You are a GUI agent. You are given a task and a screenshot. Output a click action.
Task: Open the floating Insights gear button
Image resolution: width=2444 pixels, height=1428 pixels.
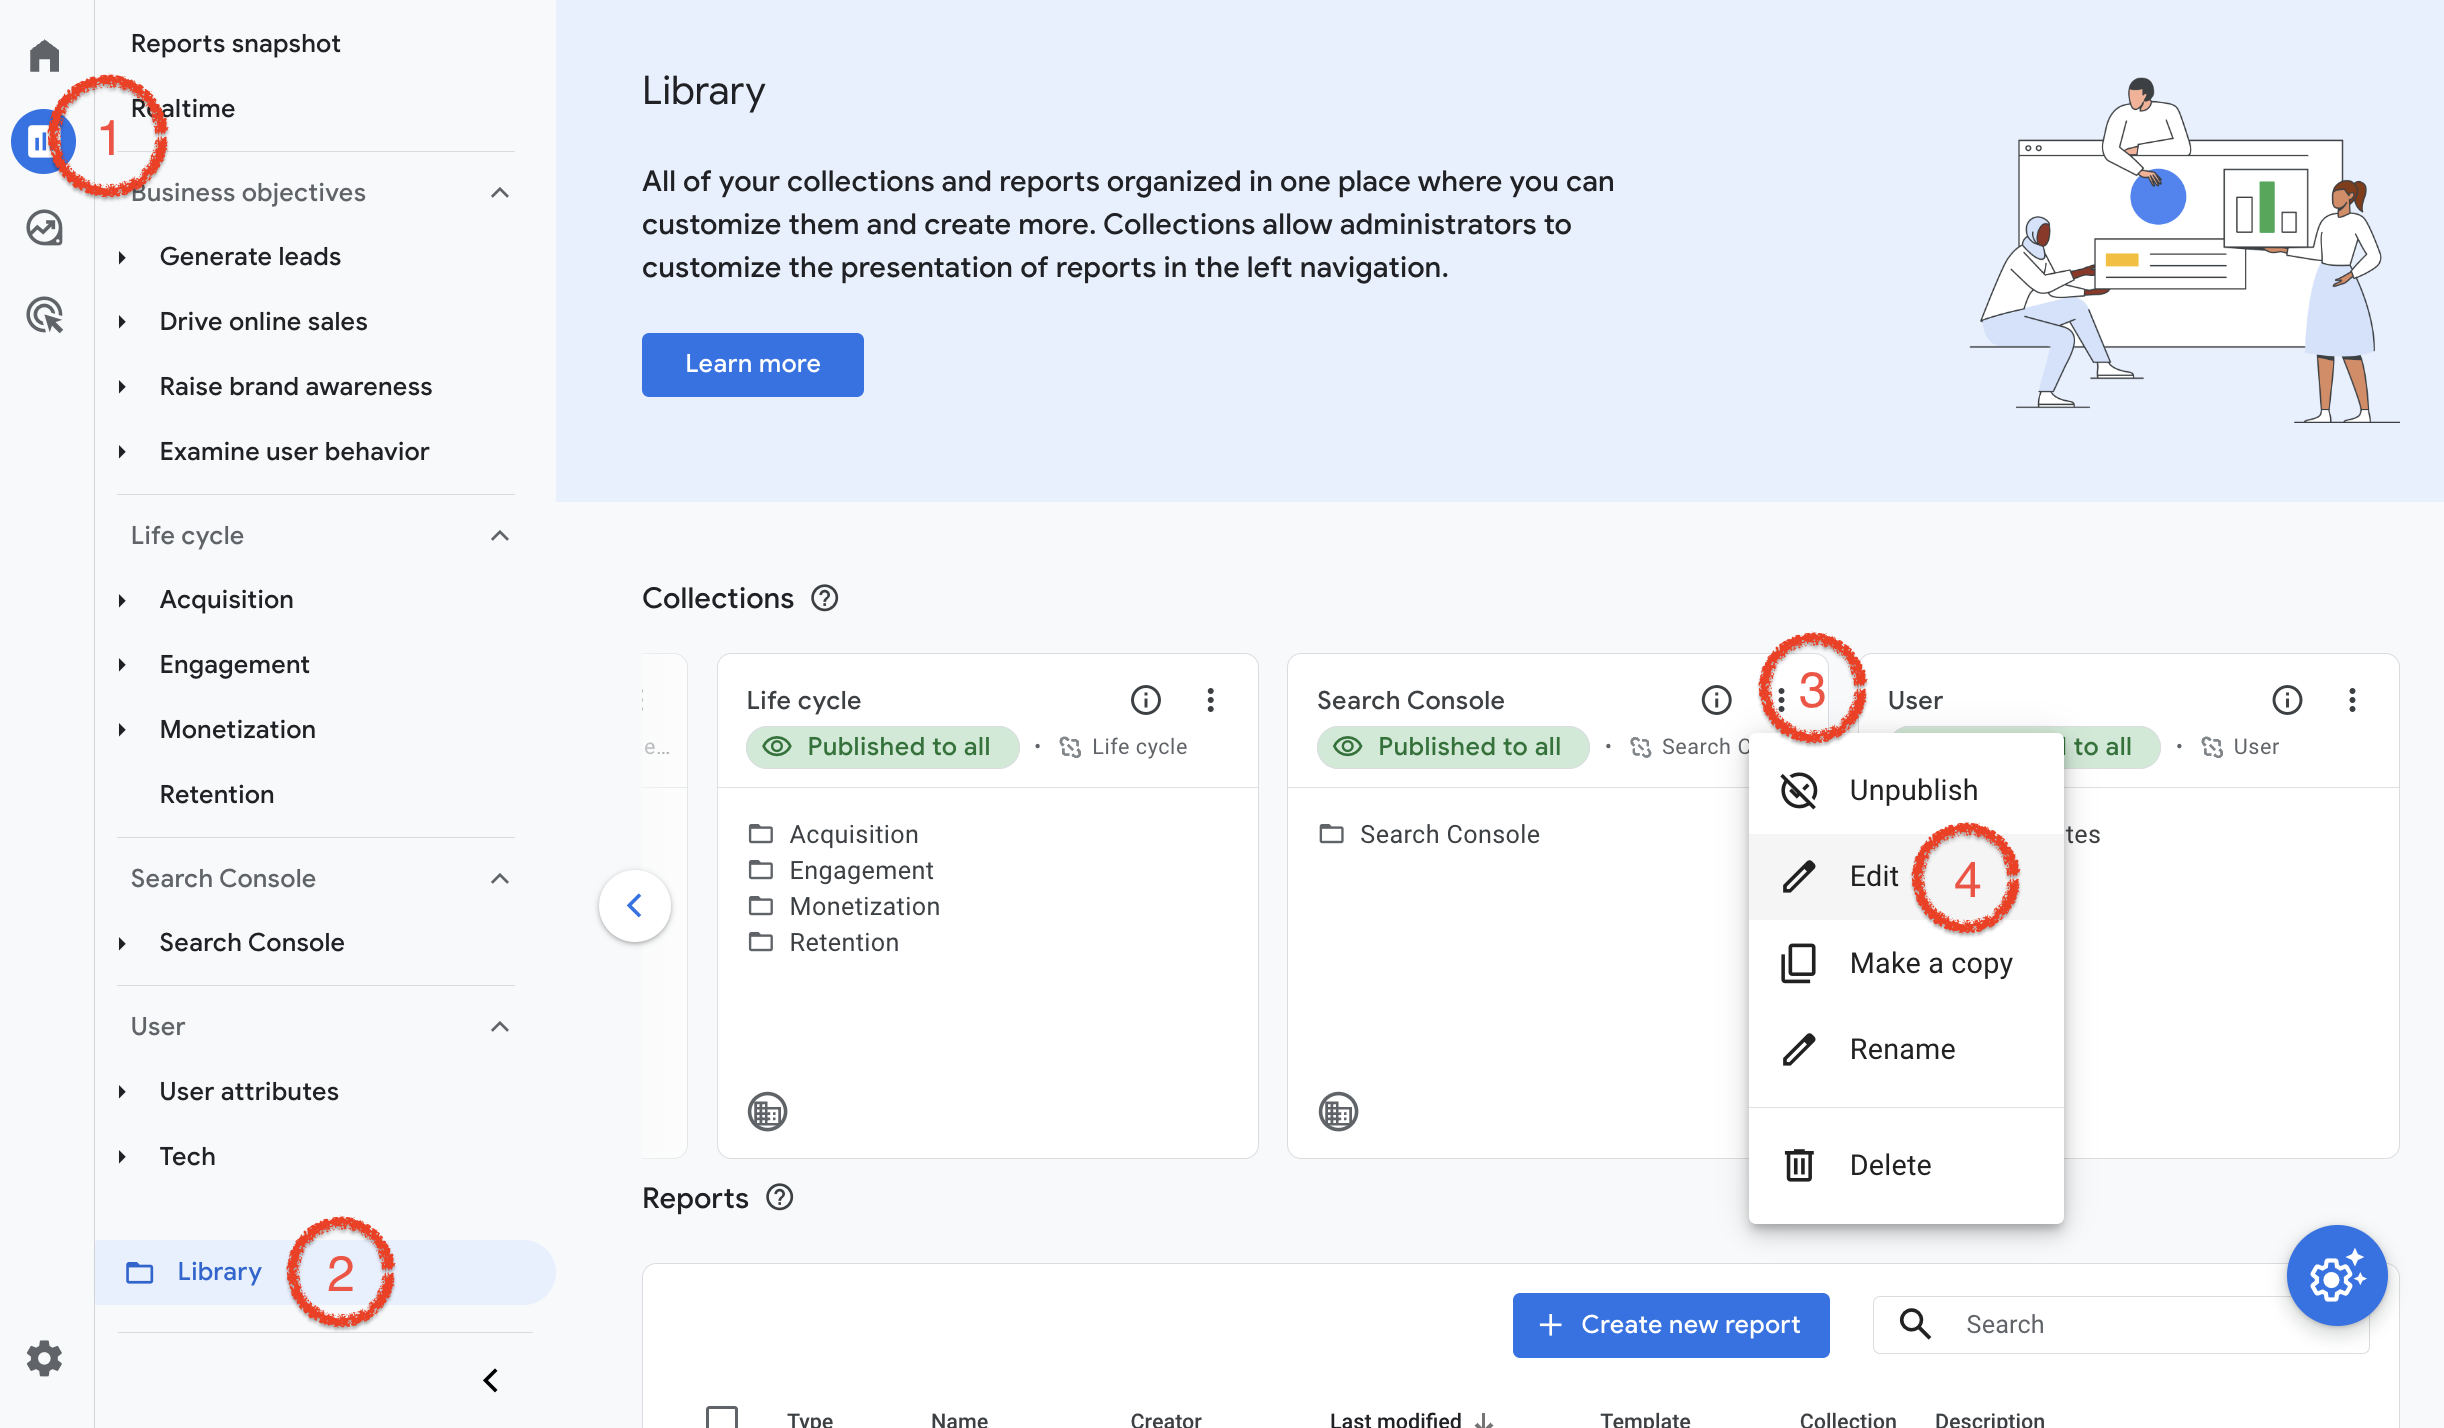(2336, 1276)
